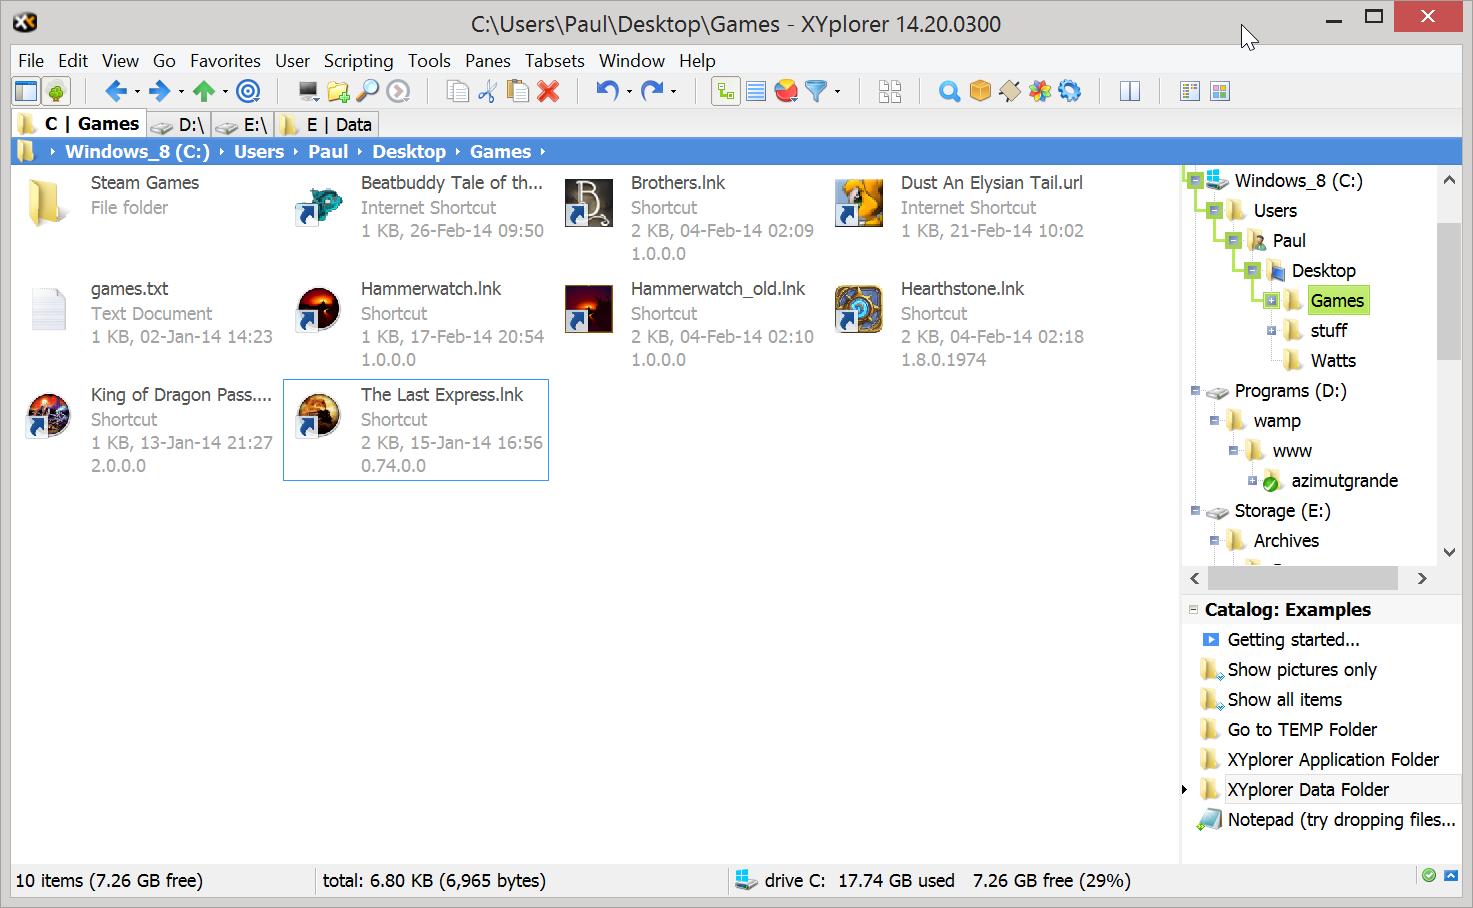Screen dimensions: 1473x908
Task: Collapse the Users folder in the tree
Action: [1213, 210]
